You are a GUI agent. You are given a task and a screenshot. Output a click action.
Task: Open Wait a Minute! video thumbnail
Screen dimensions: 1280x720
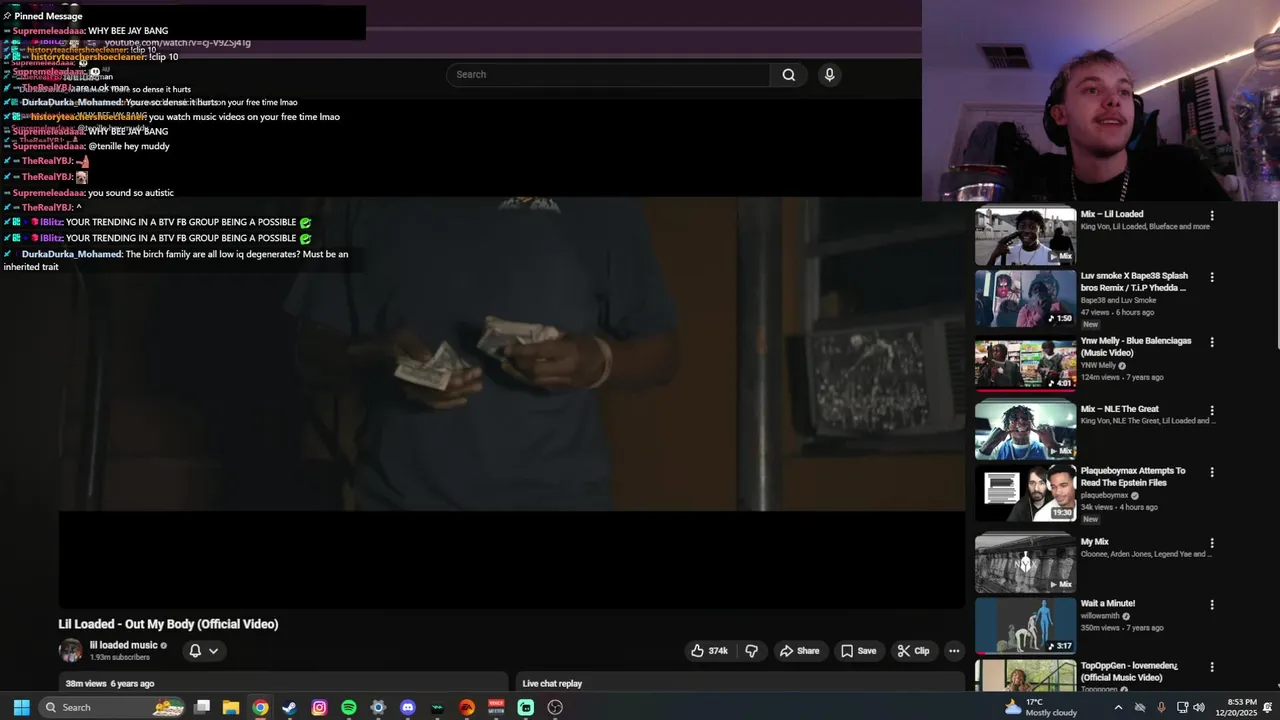1025,625
